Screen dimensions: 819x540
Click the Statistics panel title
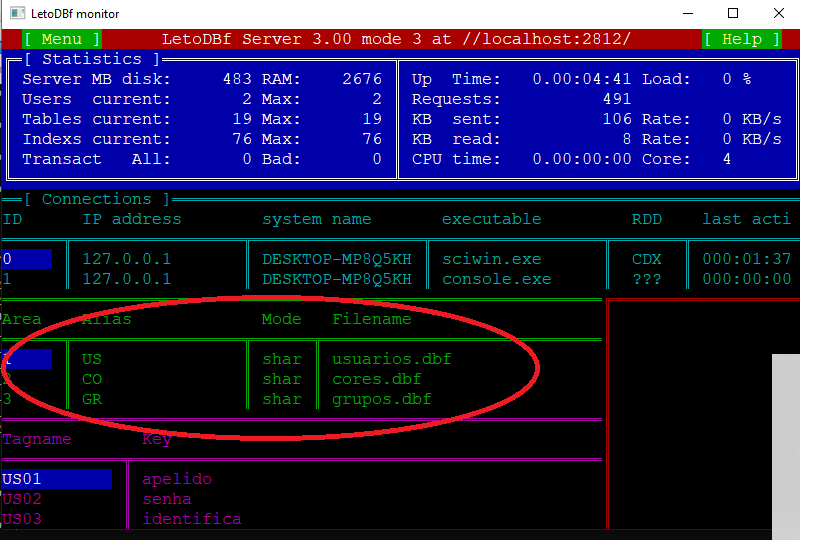pyautogui.click(x=92, y=59)
